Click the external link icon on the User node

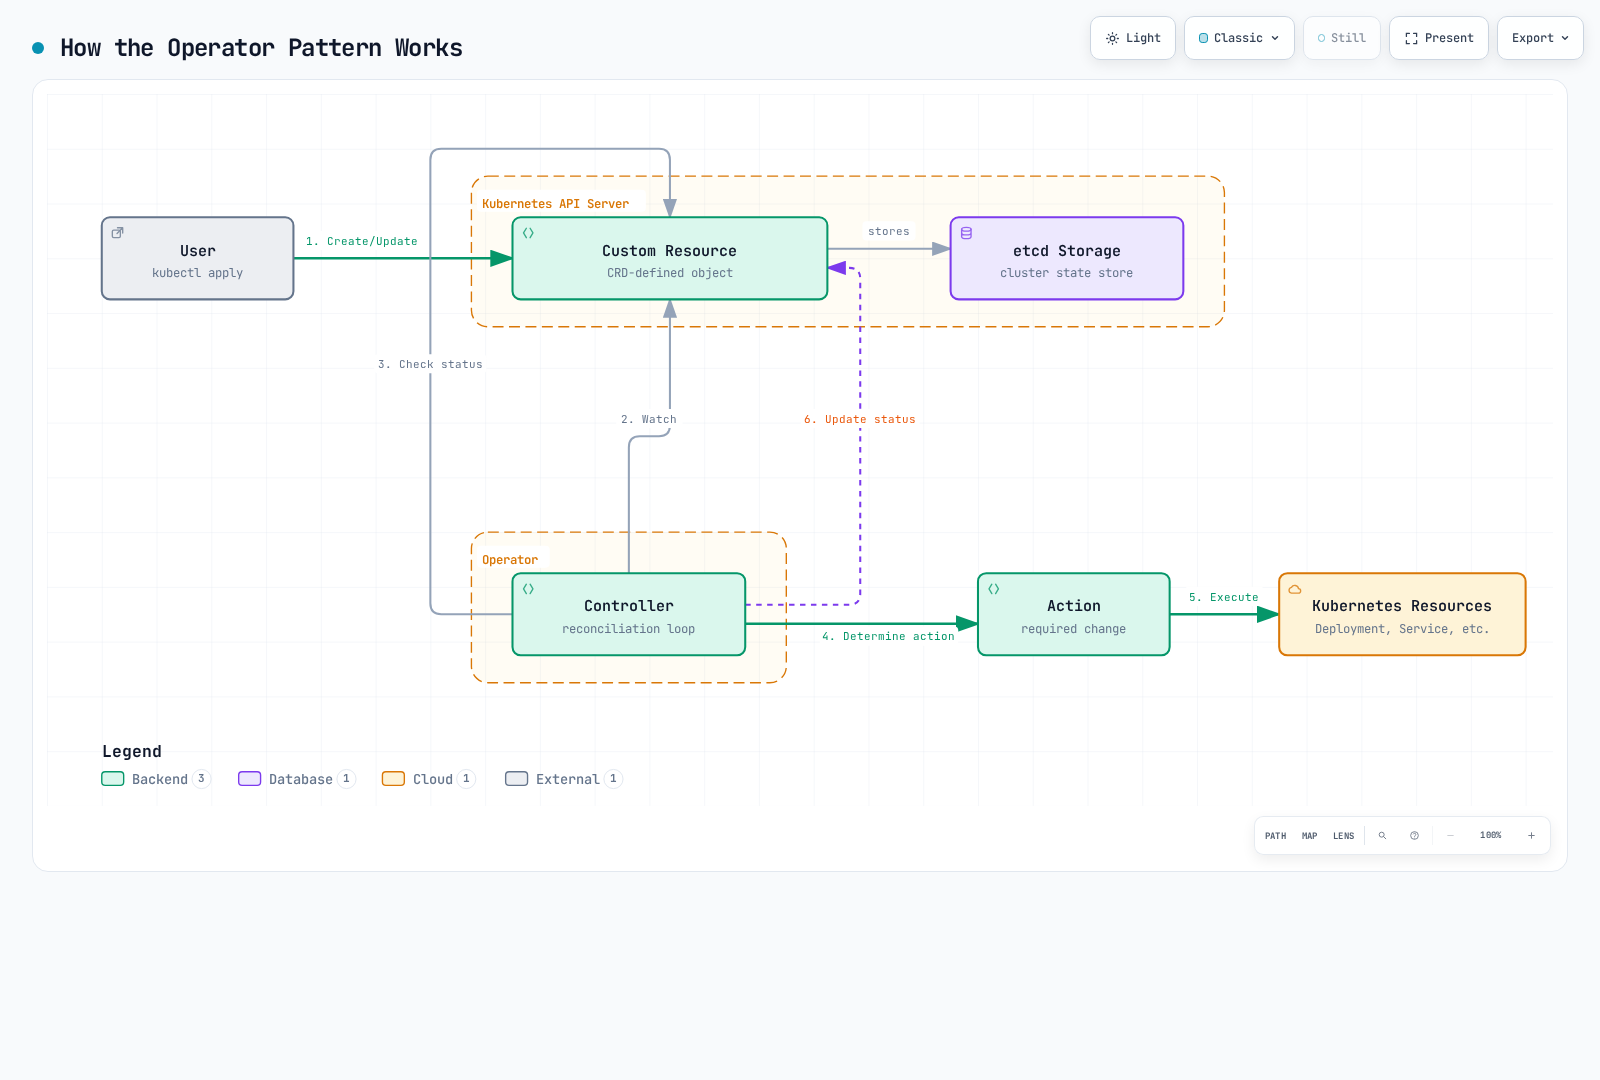tap(117, 232)
